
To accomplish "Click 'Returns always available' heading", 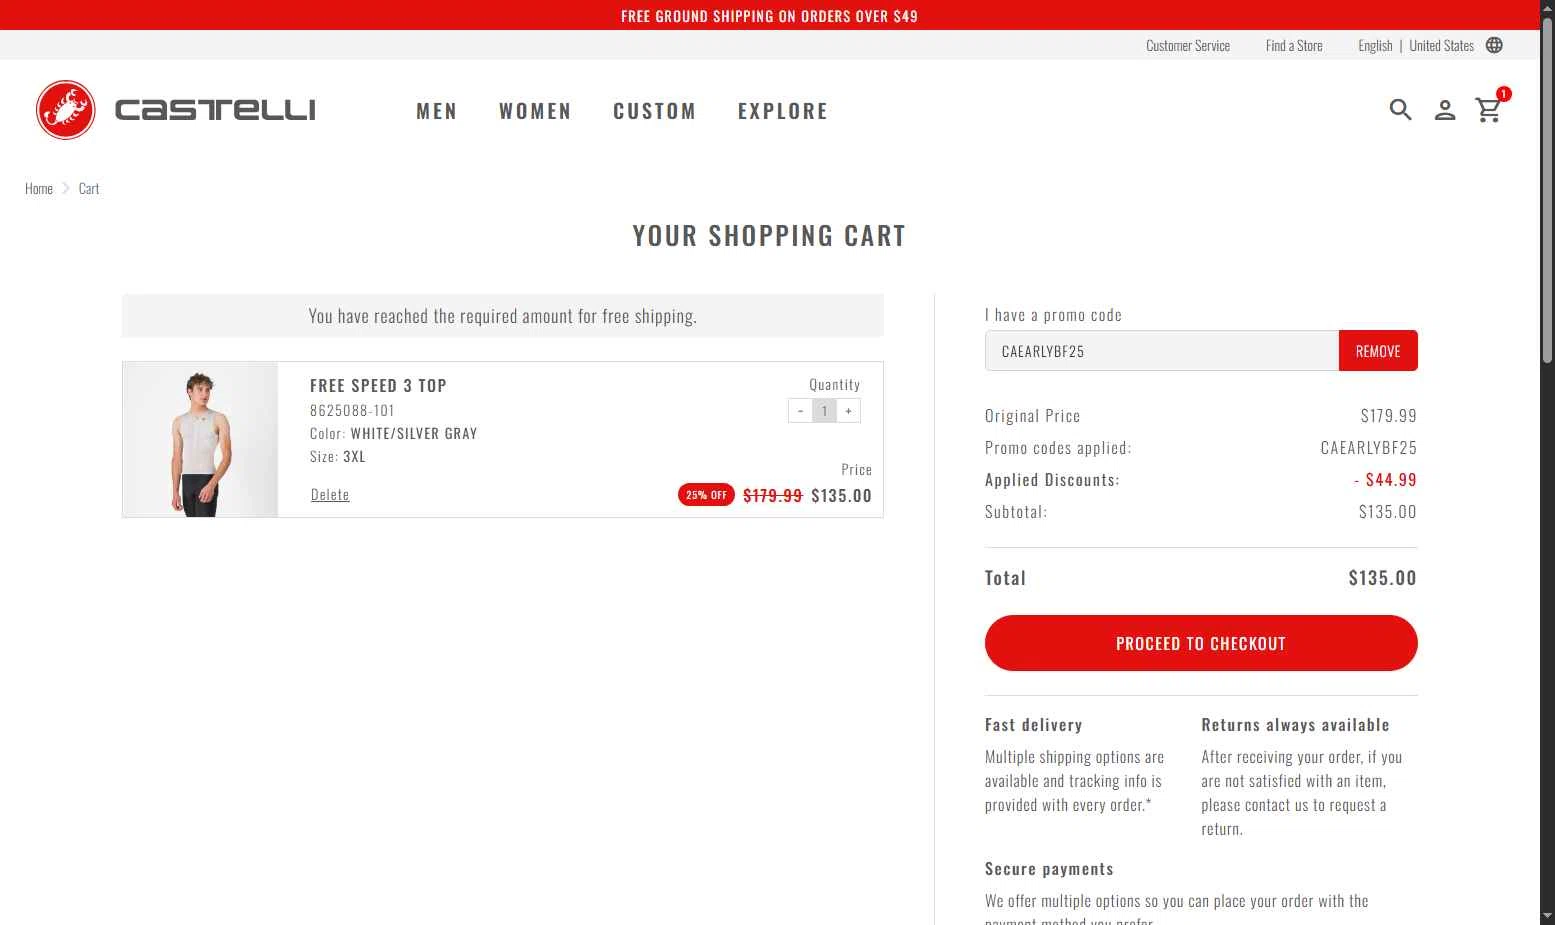I will (x=1295, y=725).
